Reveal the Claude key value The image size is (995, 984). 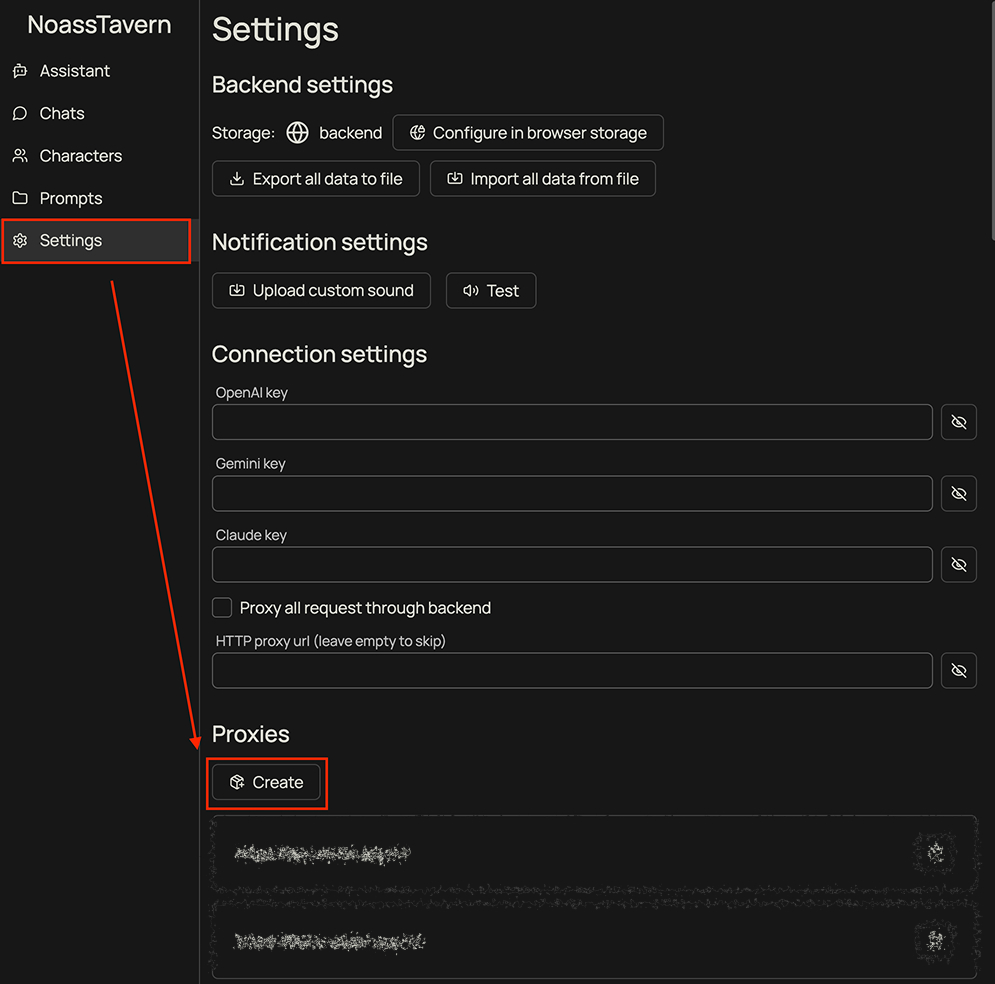958,565
